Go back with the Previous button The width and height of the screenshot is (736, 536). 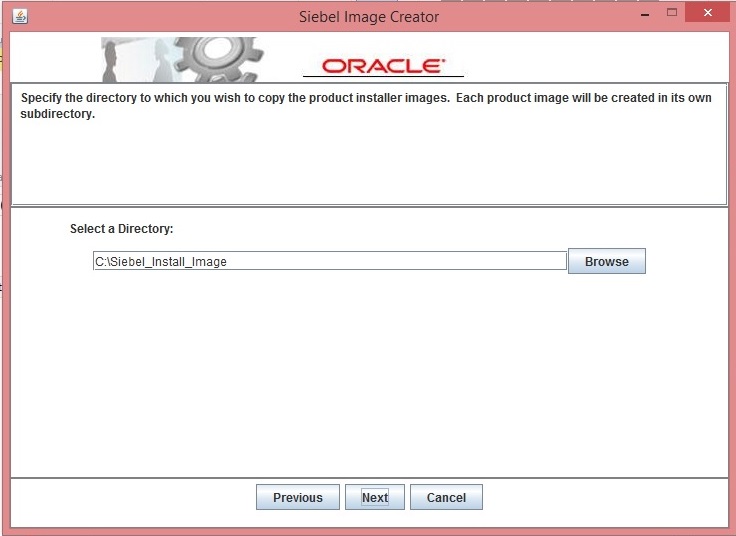[x=298, y=497]
